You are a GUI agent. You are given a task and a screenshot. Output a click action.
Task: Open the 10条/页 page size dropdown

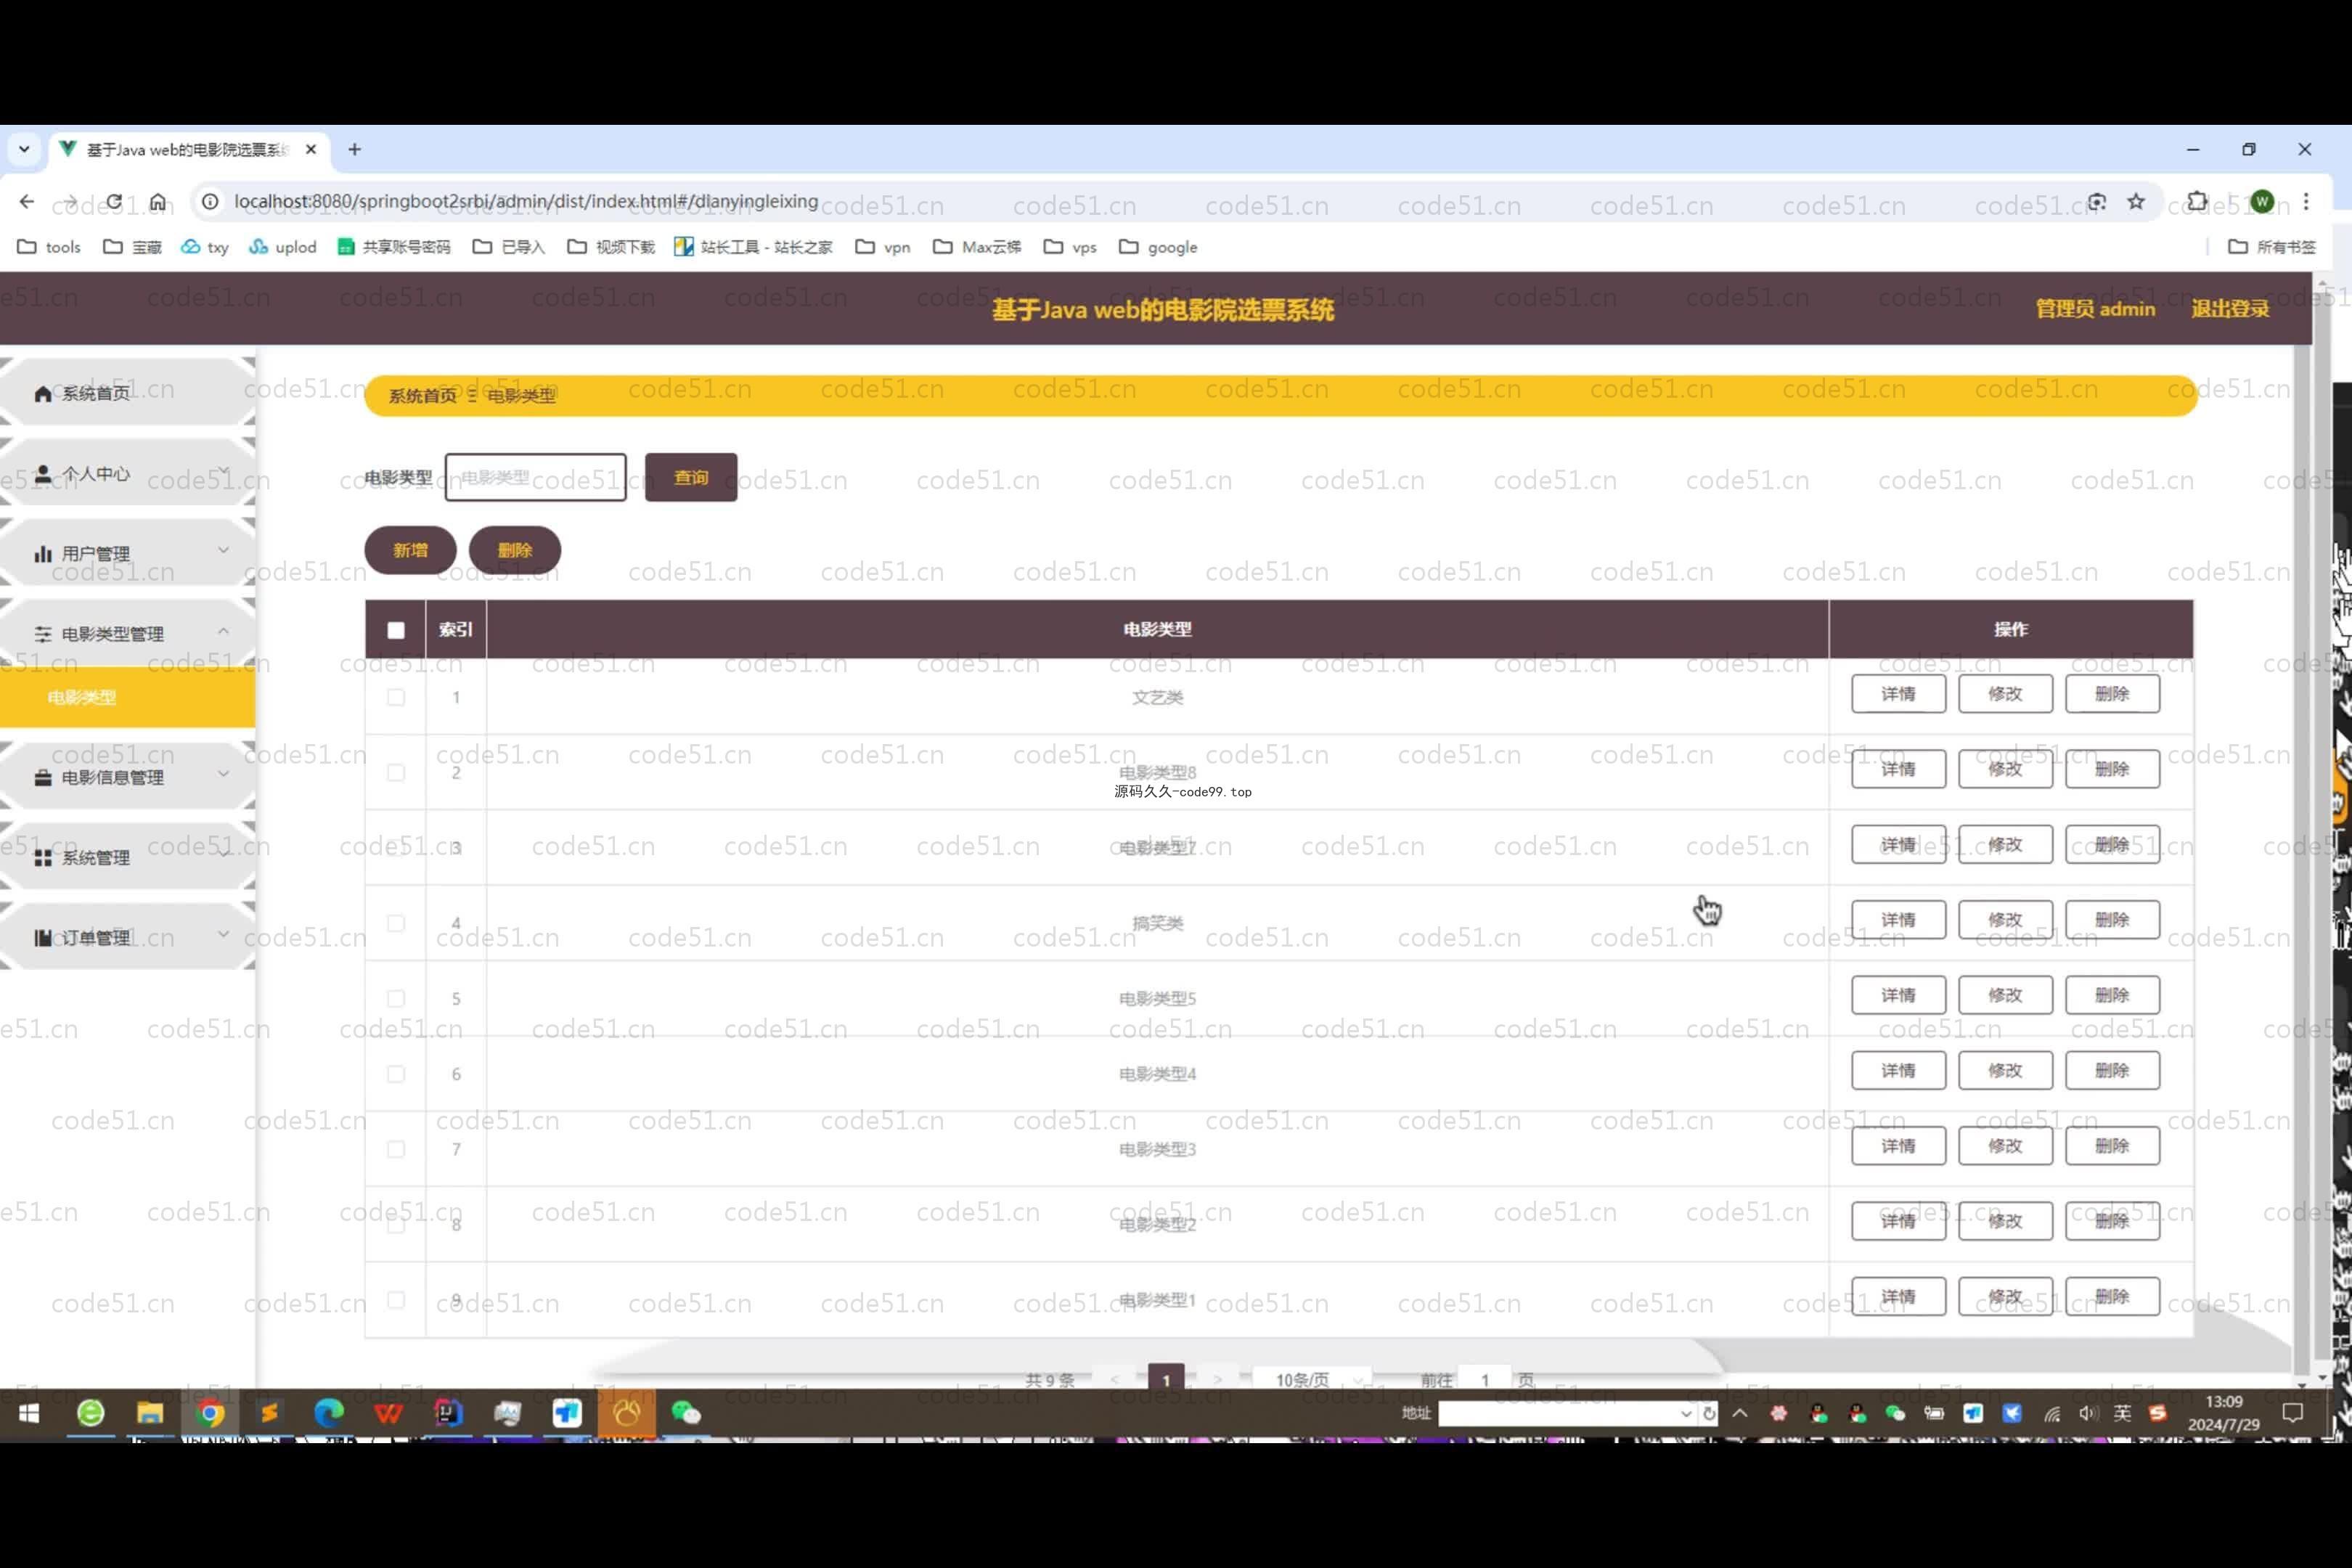[1311, 1379]
